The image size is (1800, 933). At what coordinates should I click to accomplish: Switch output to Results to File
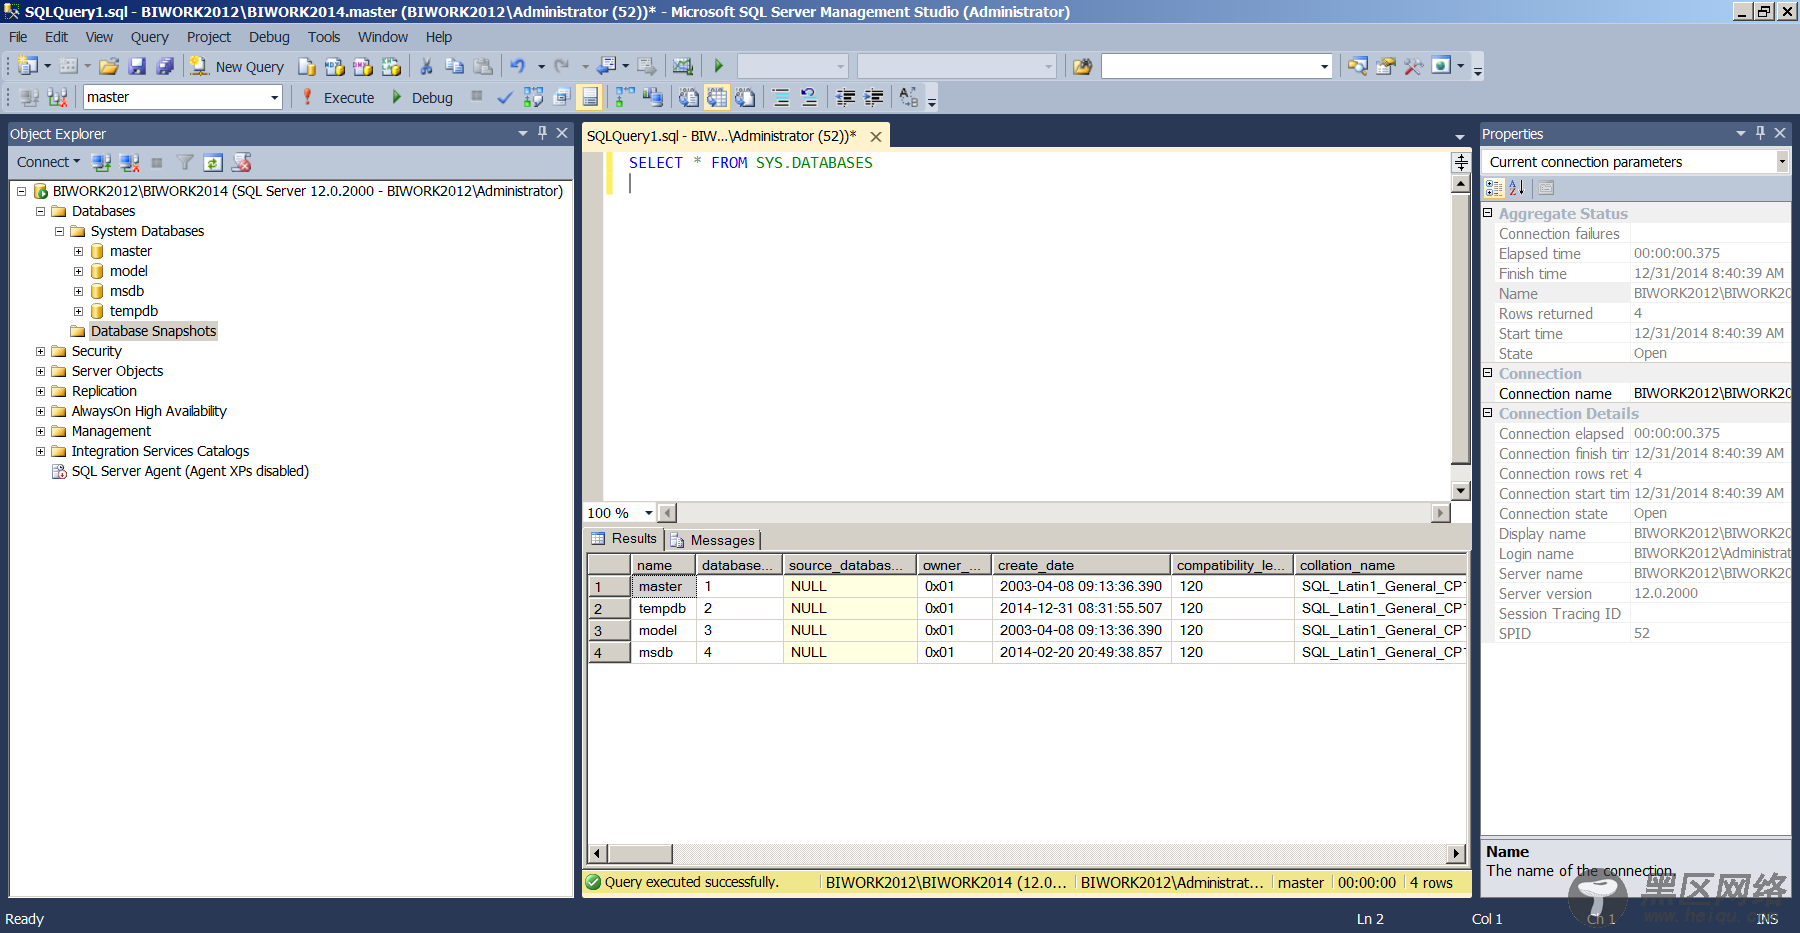pos(745,98)
